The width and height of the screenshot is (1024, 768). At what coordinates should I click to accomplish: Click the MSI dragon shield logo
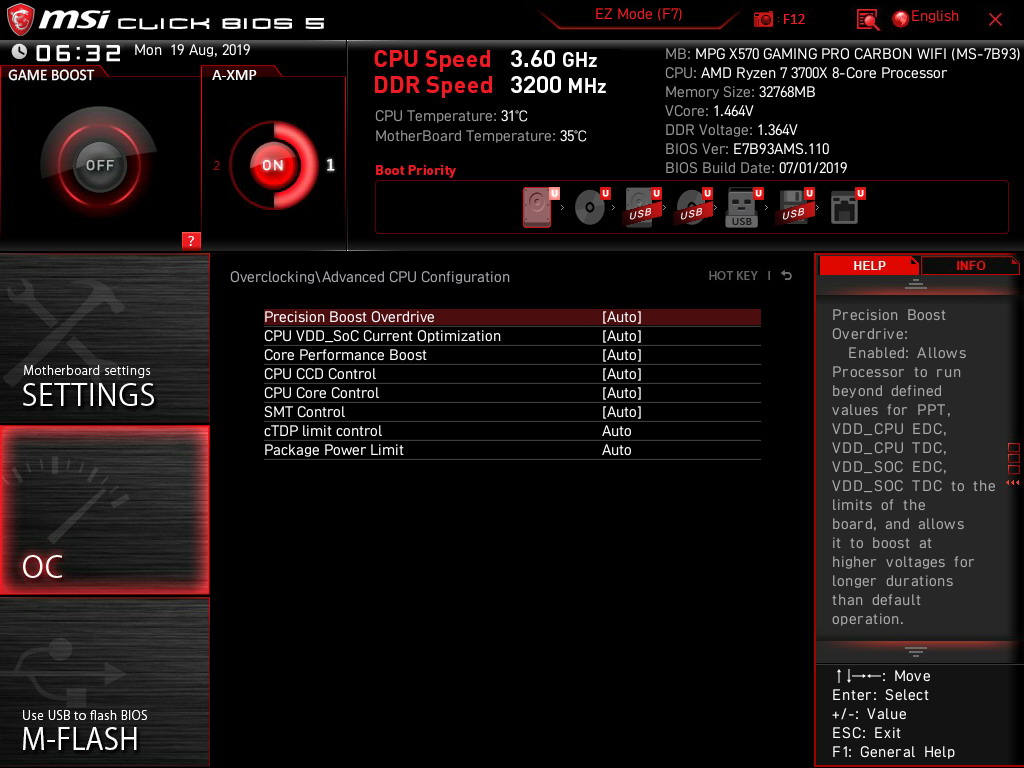point(20,20)
